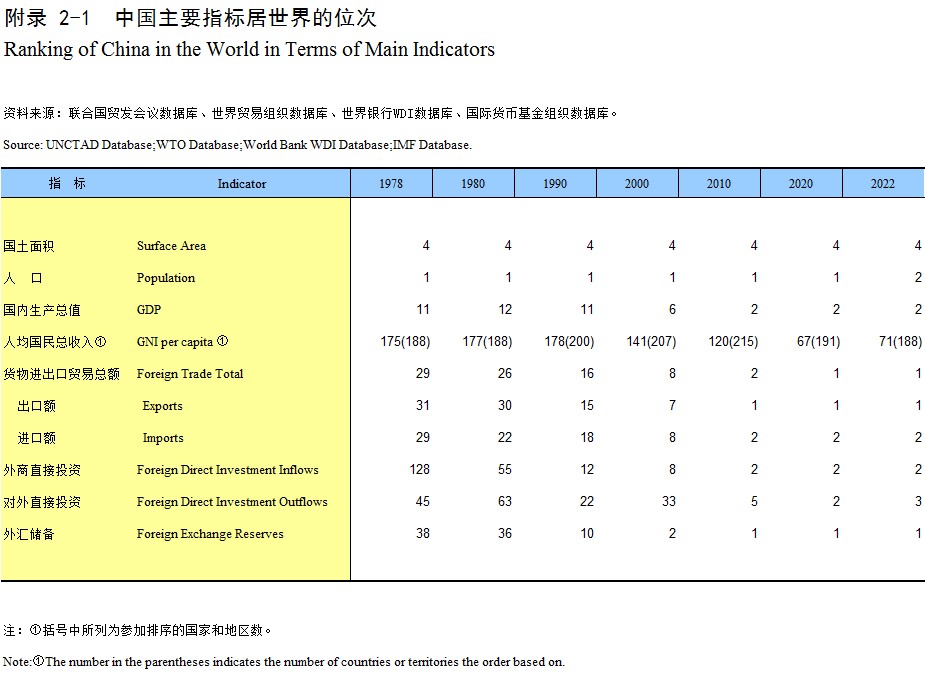Click GNI cell value 67(191)
925x678 pixels.
818,342
